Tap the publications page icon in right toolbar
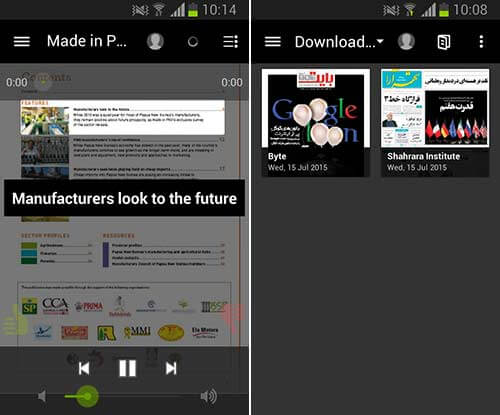This screenshot has width=500, height=415. coord(444,42)
